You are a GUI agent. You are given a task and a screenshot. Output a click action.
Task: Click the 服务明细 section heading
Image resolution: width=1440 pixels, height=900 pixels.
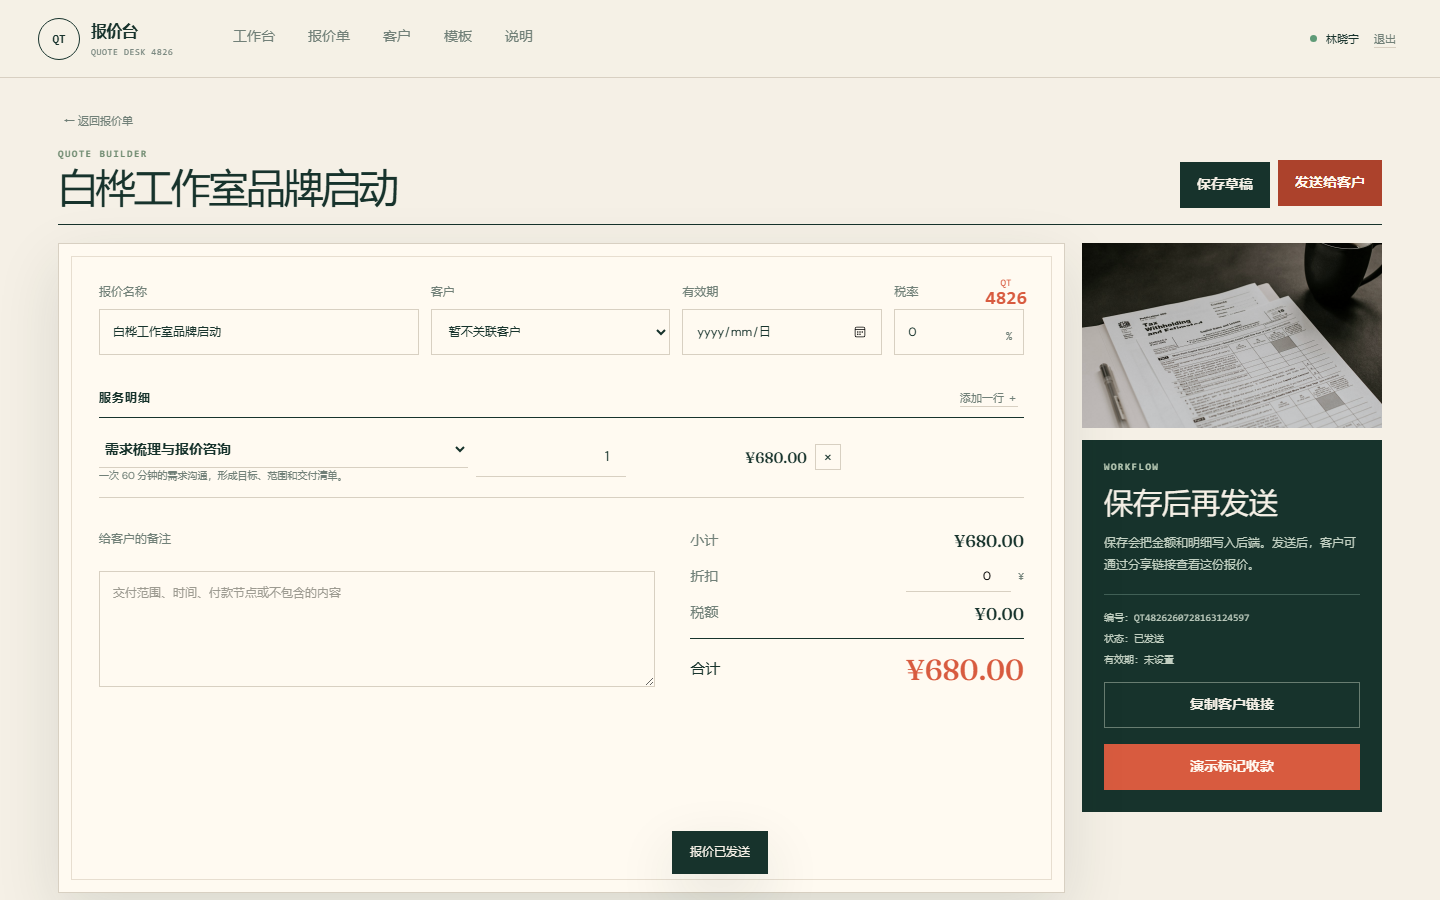pyautogui.click(x=124, y=398)
